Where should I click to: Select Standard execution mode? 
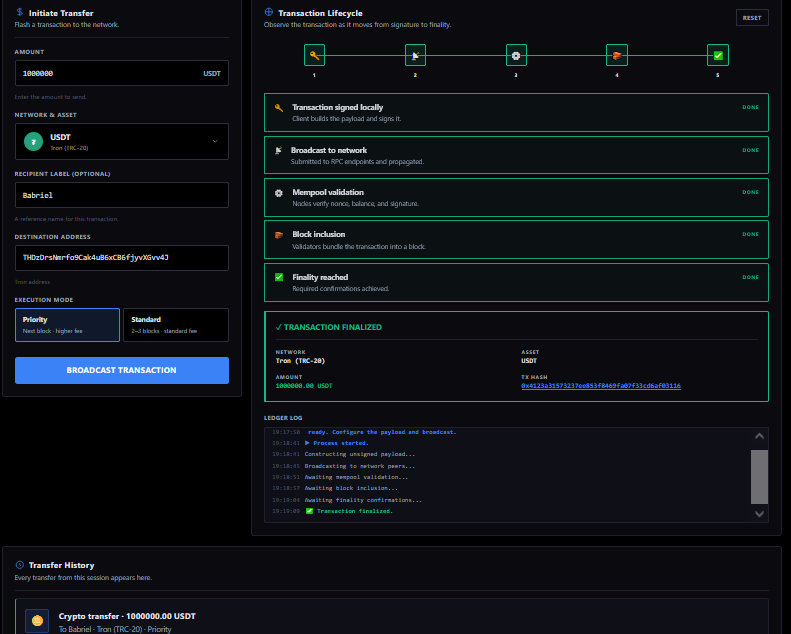pyautogui.click(x=176, y=325)
